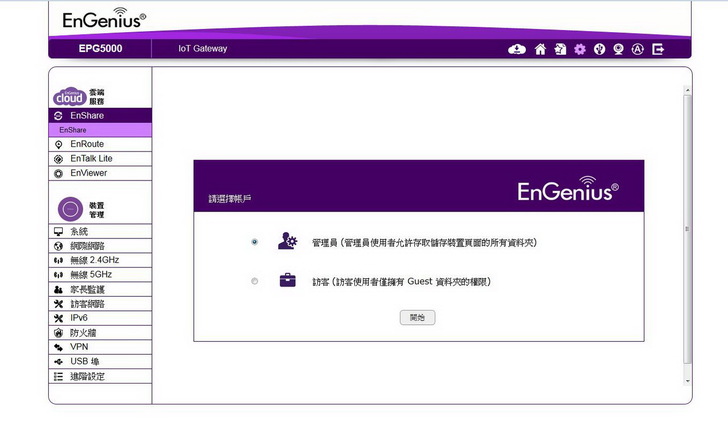Click the administrator user-gear icon

coord(287,240)
